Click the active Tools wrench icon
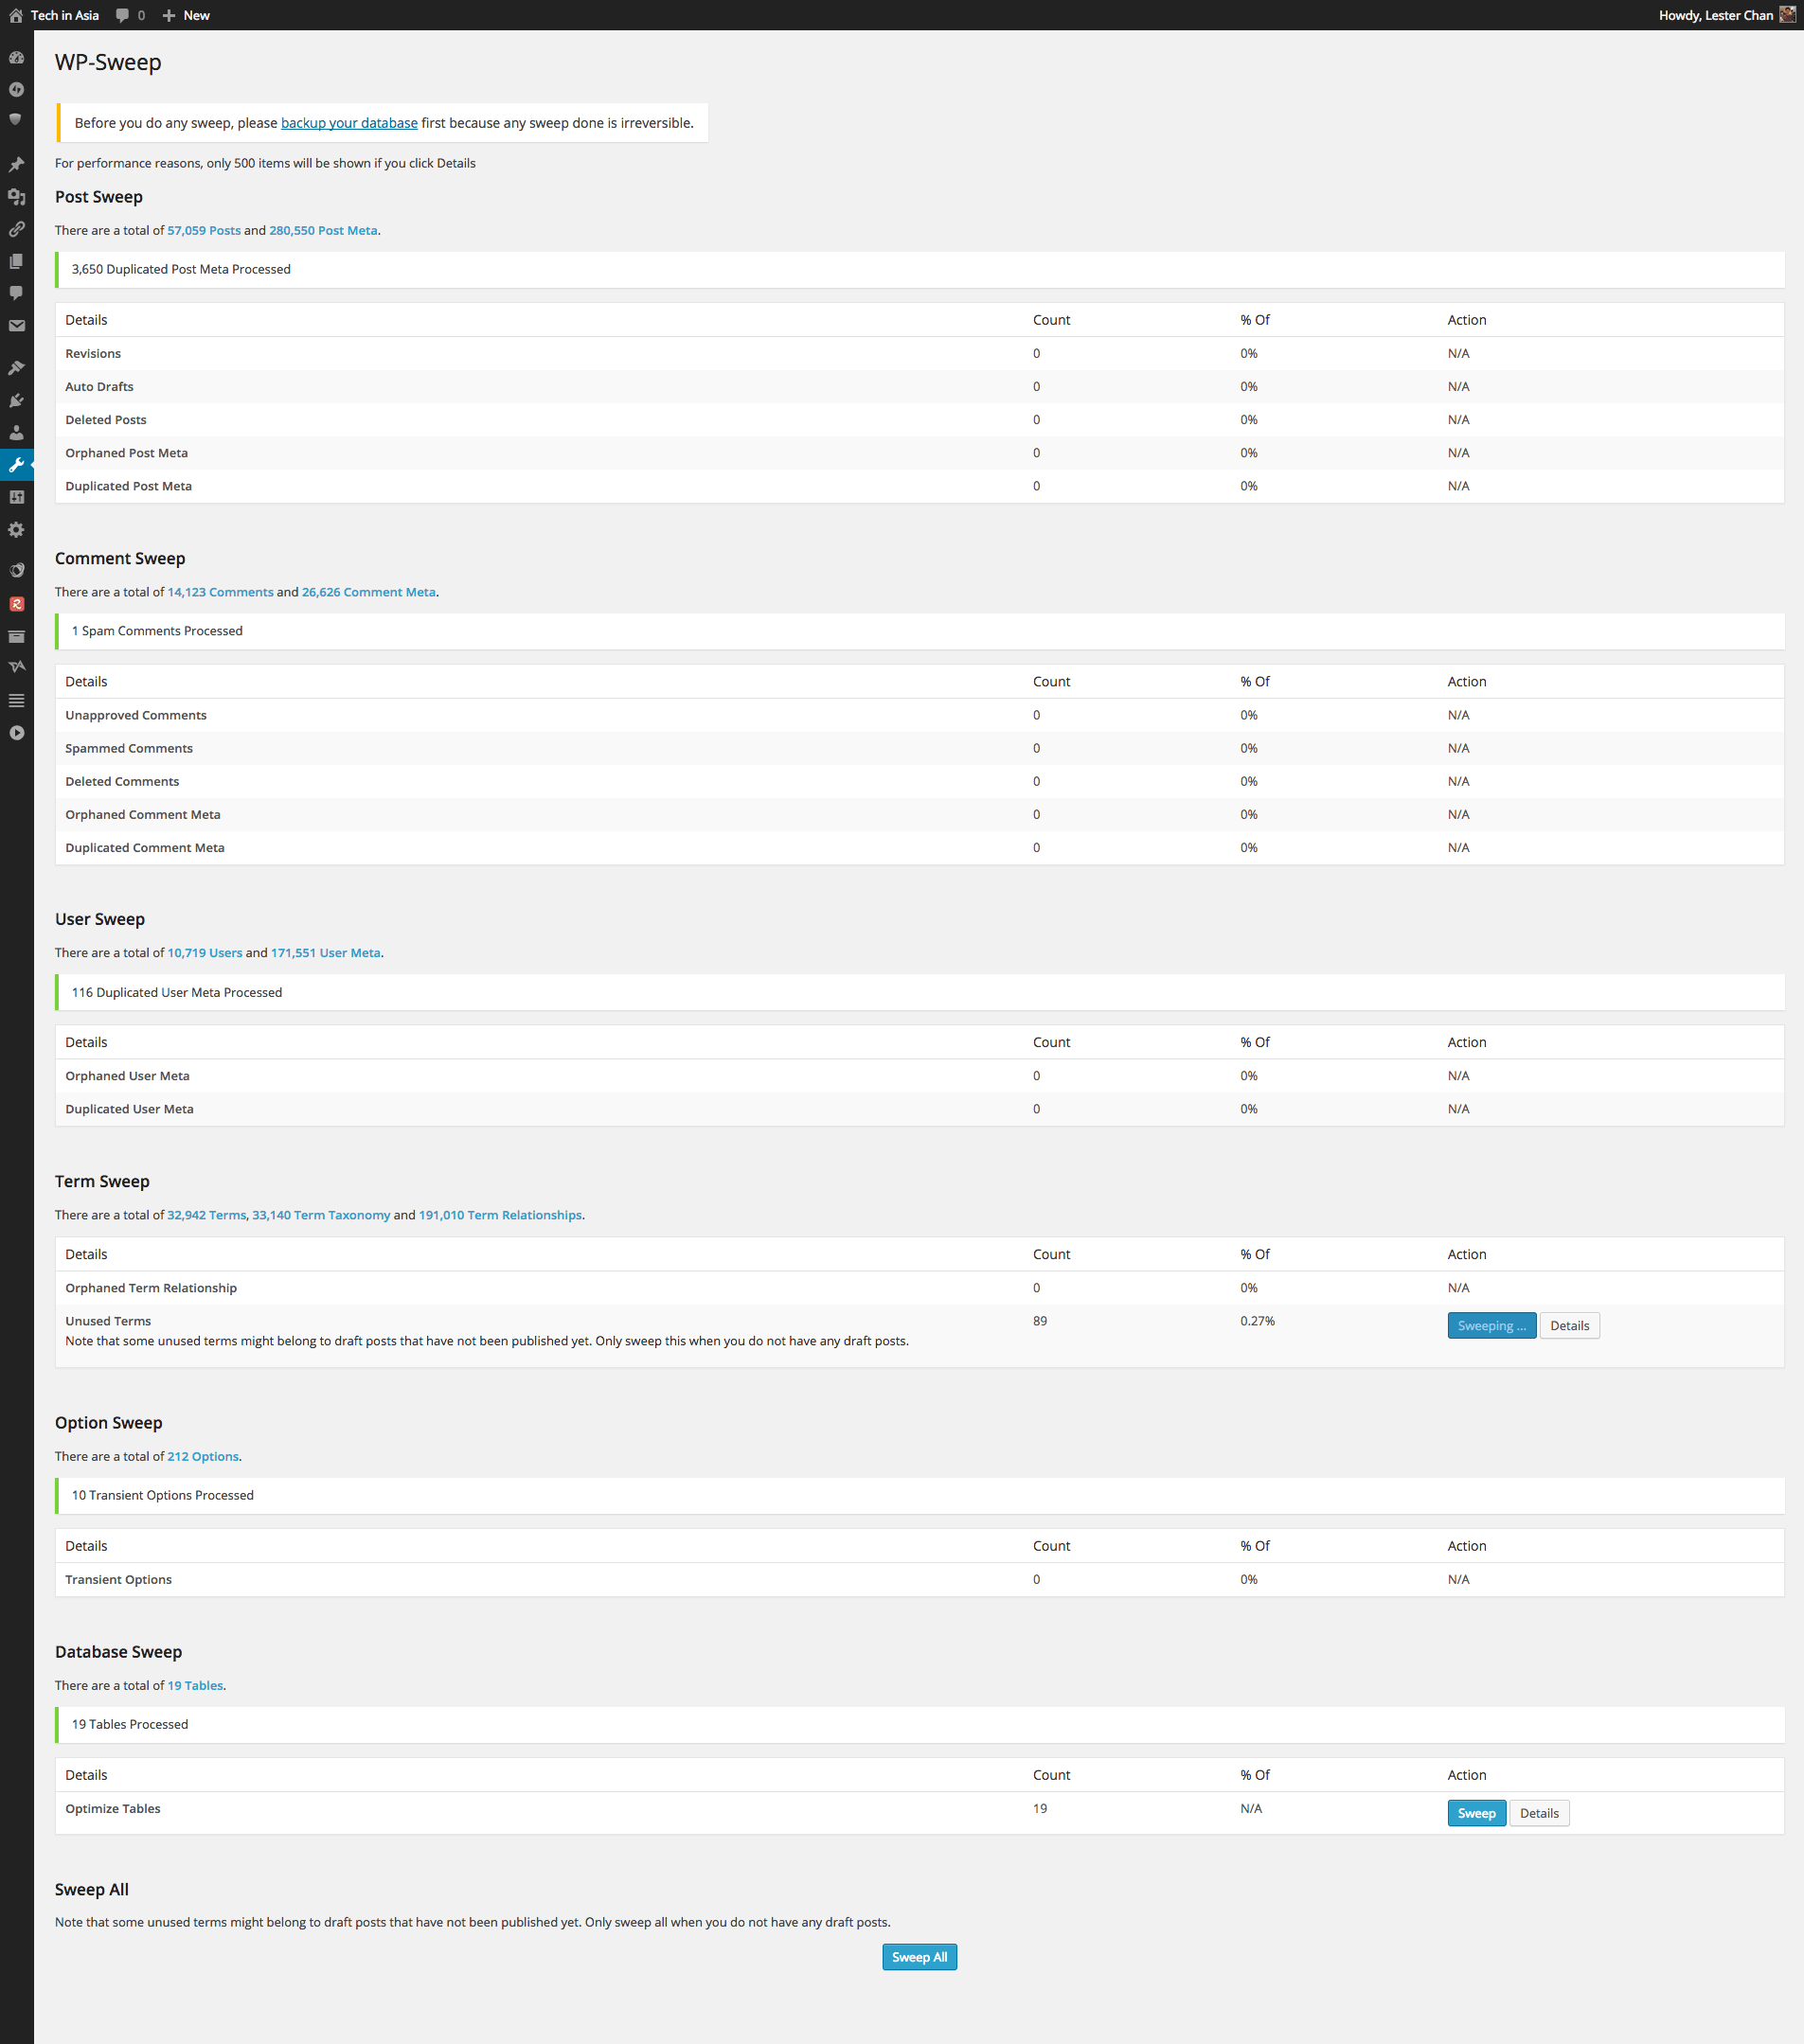Image resolution: width=1804 pixels, height=2044 pixels. pos(16,465)
